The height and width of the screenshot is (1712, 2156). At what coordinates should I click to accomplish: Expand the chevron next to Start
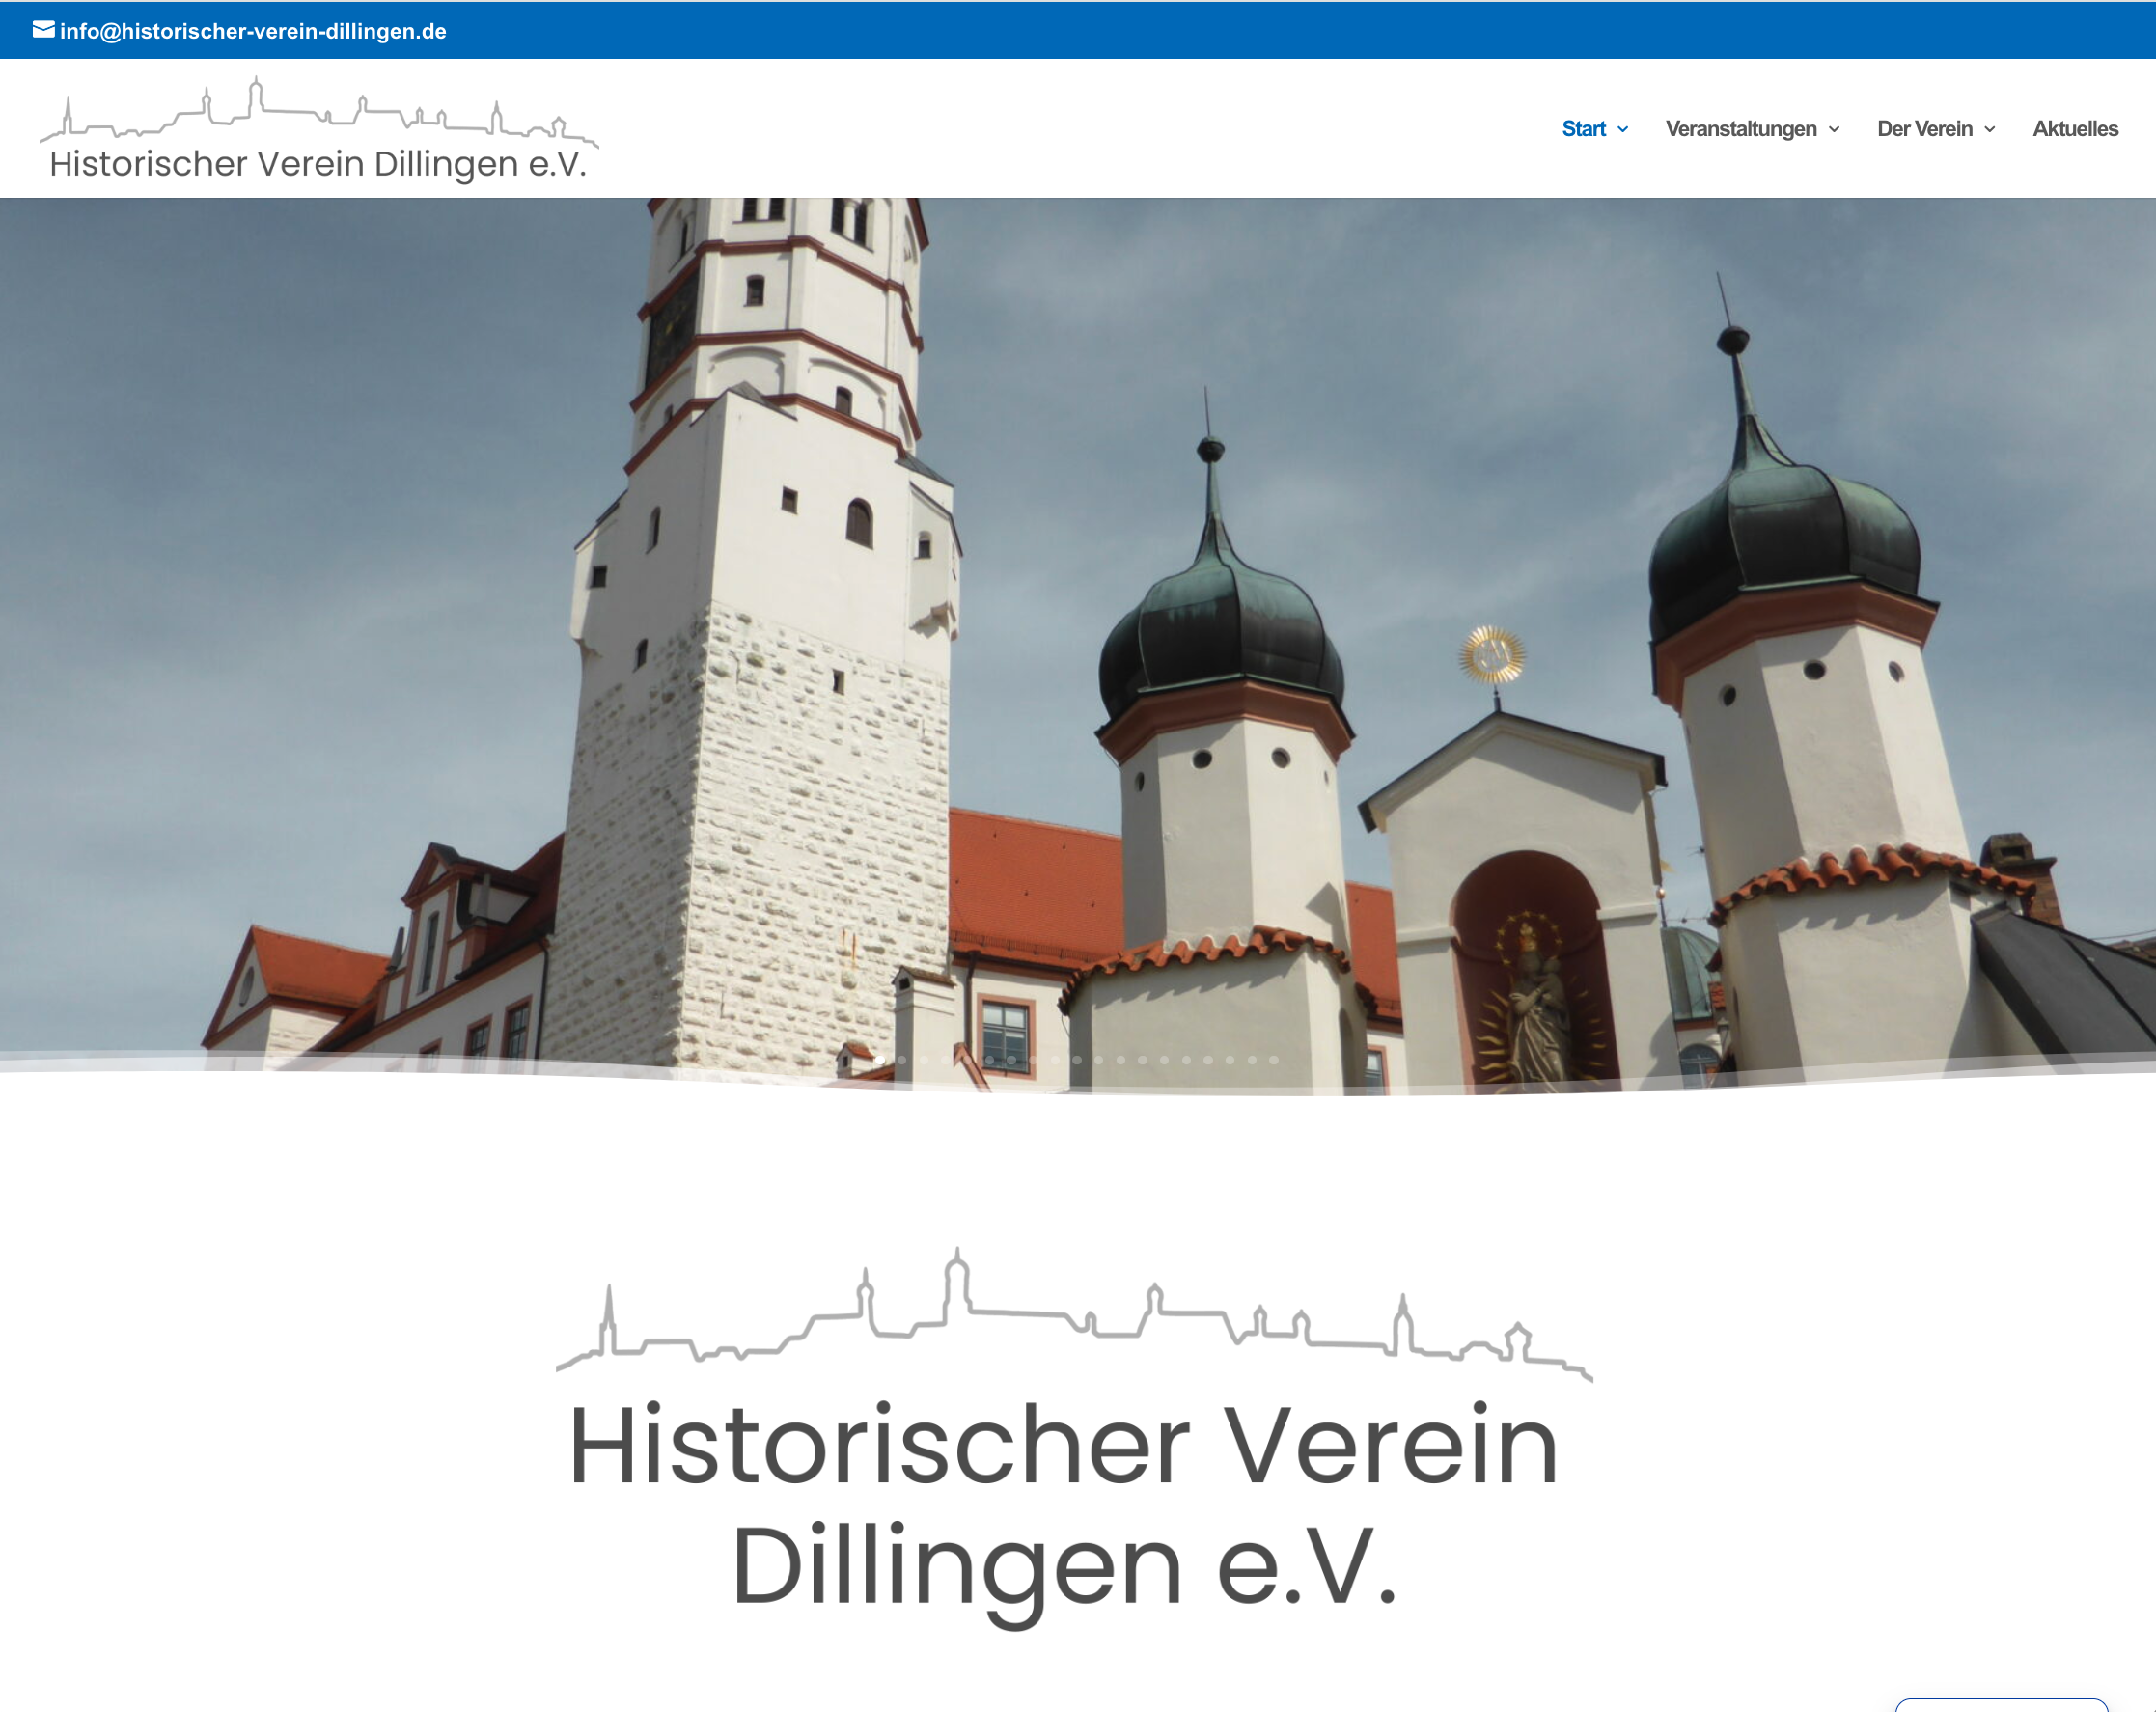[x=1623, y=130]
